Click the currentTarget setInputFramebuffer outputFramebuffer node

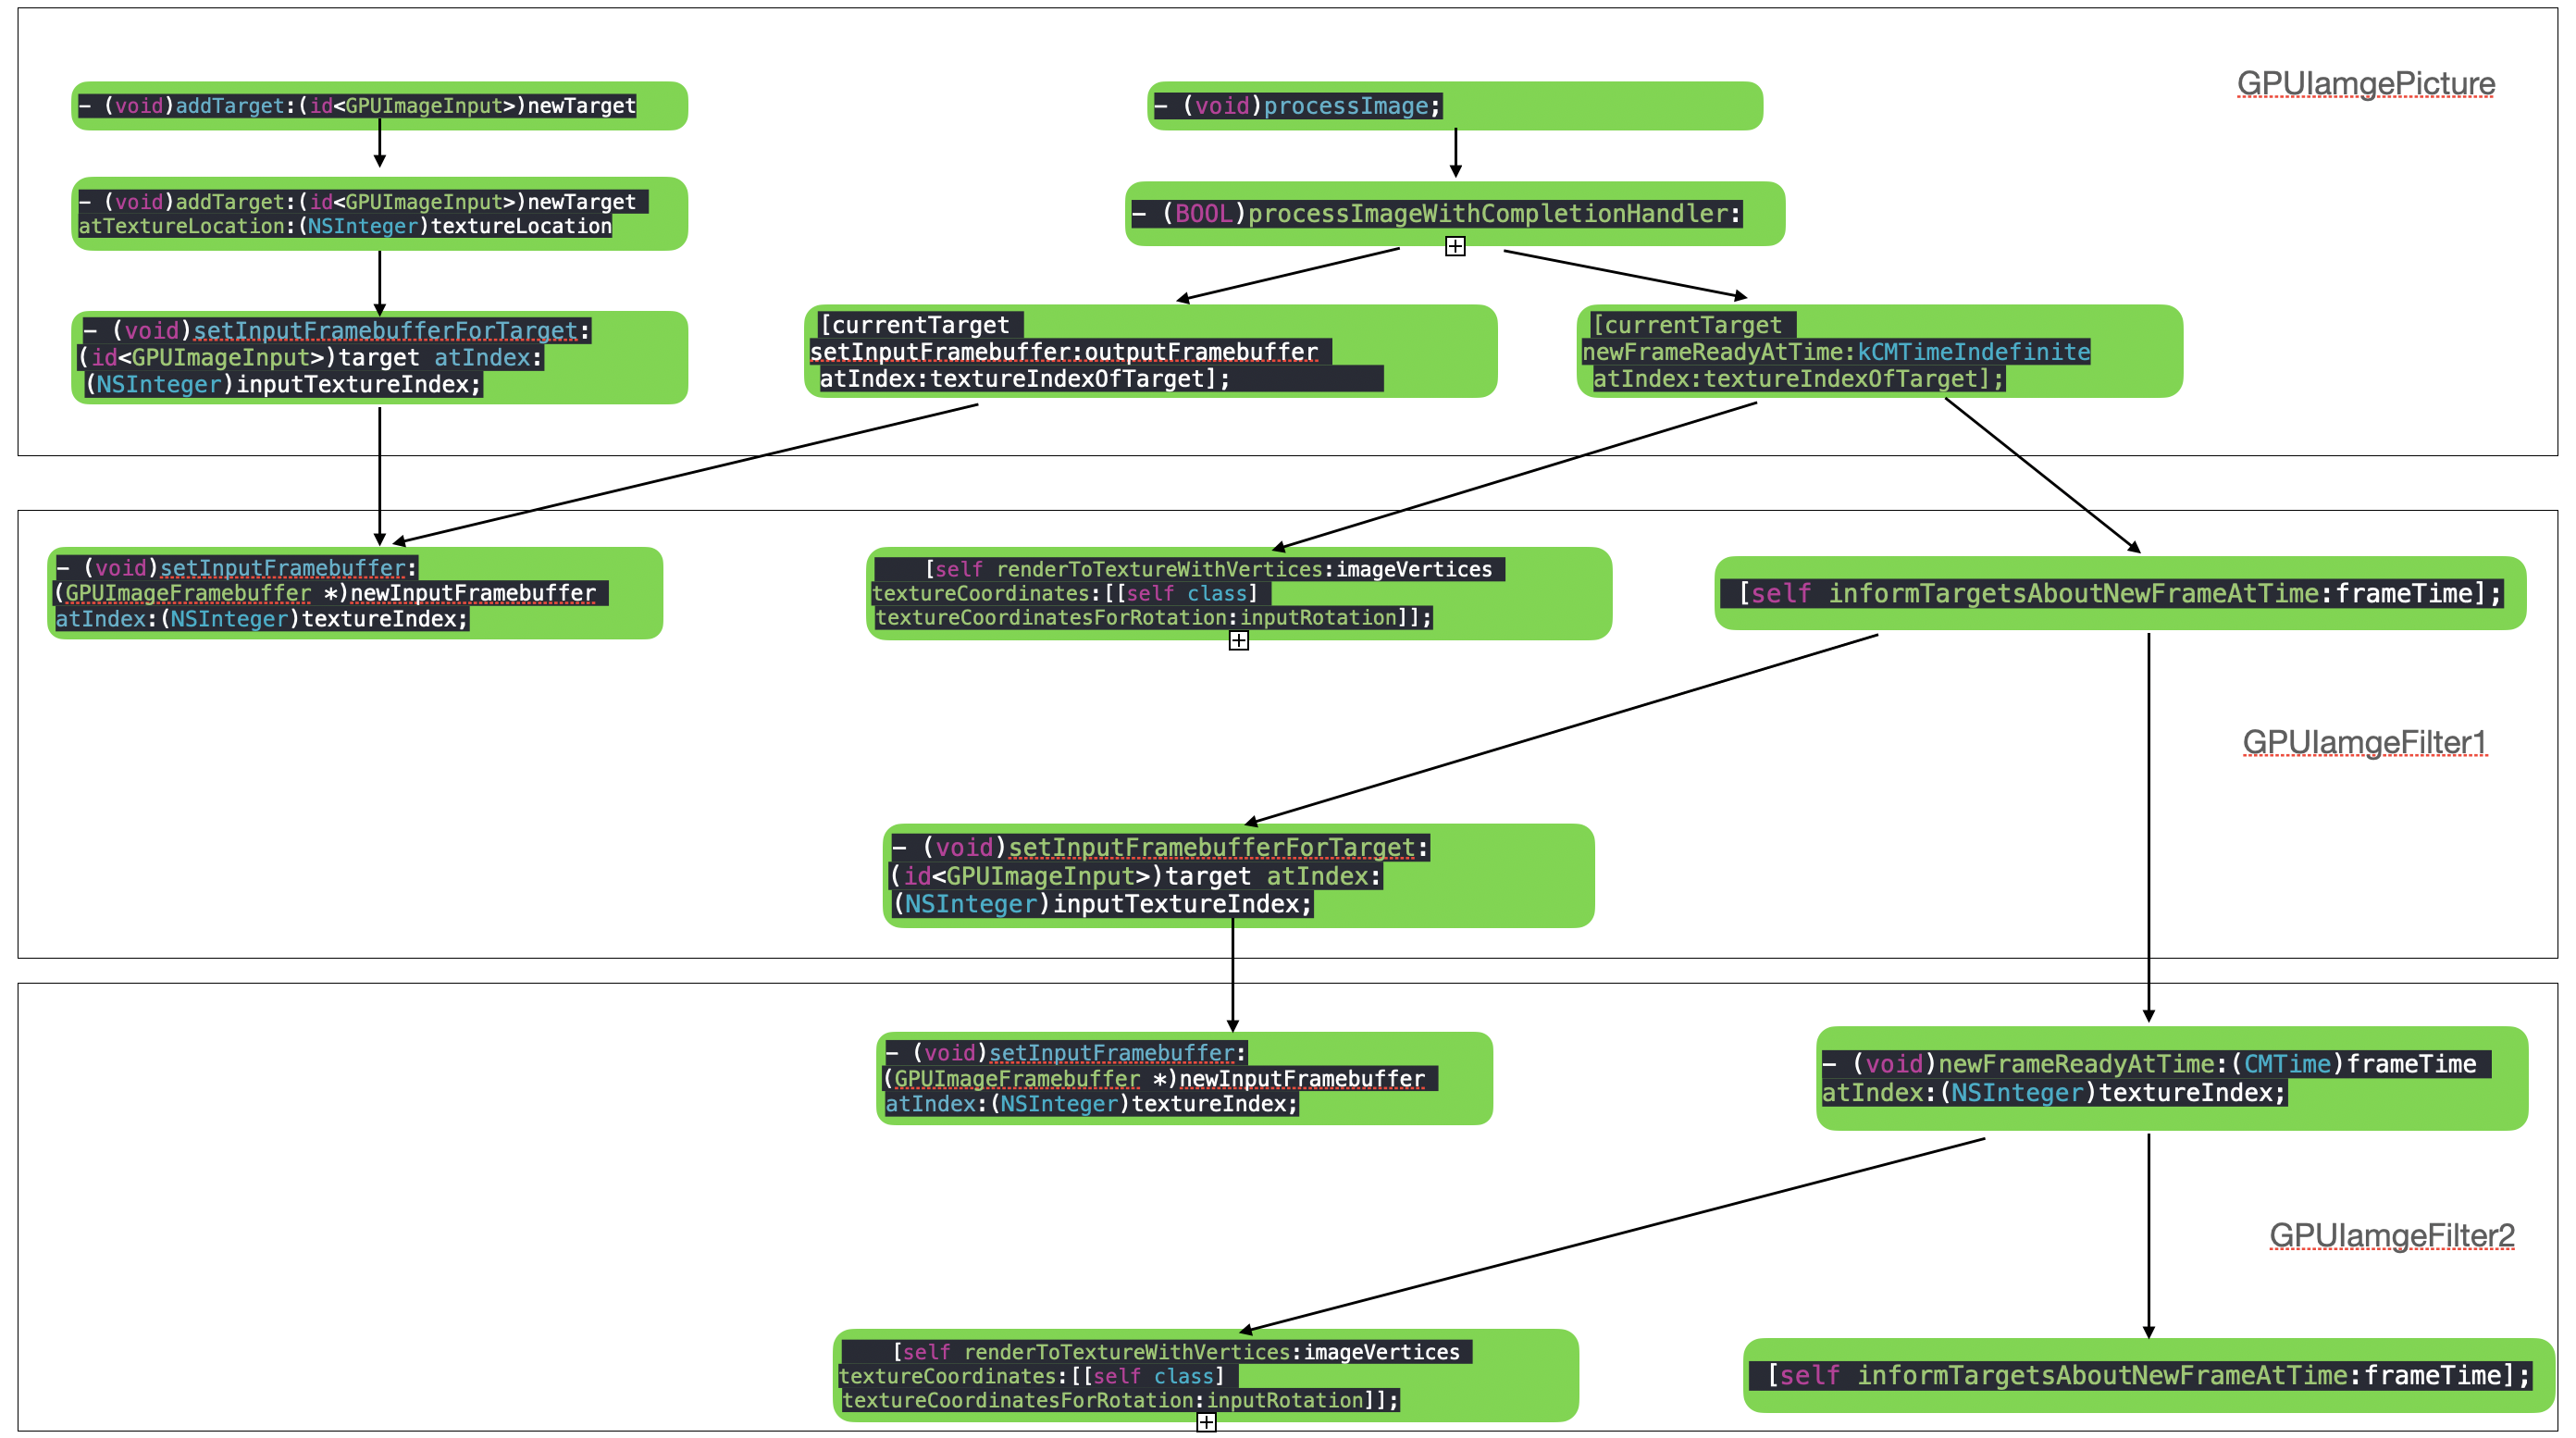1150,351
